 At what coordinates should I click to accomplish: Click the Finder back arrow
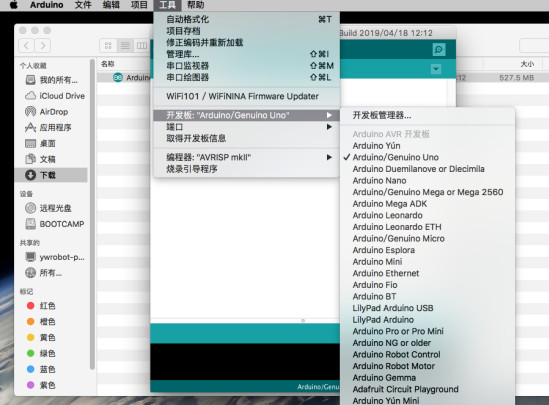point(26,46)
